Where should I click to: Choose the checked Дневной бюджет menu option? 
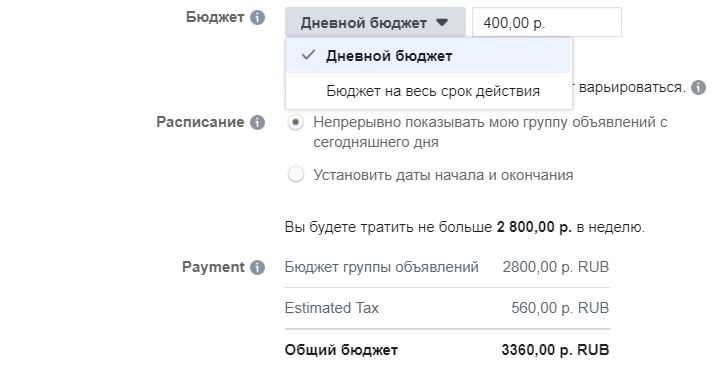click(x=429, y=56)
